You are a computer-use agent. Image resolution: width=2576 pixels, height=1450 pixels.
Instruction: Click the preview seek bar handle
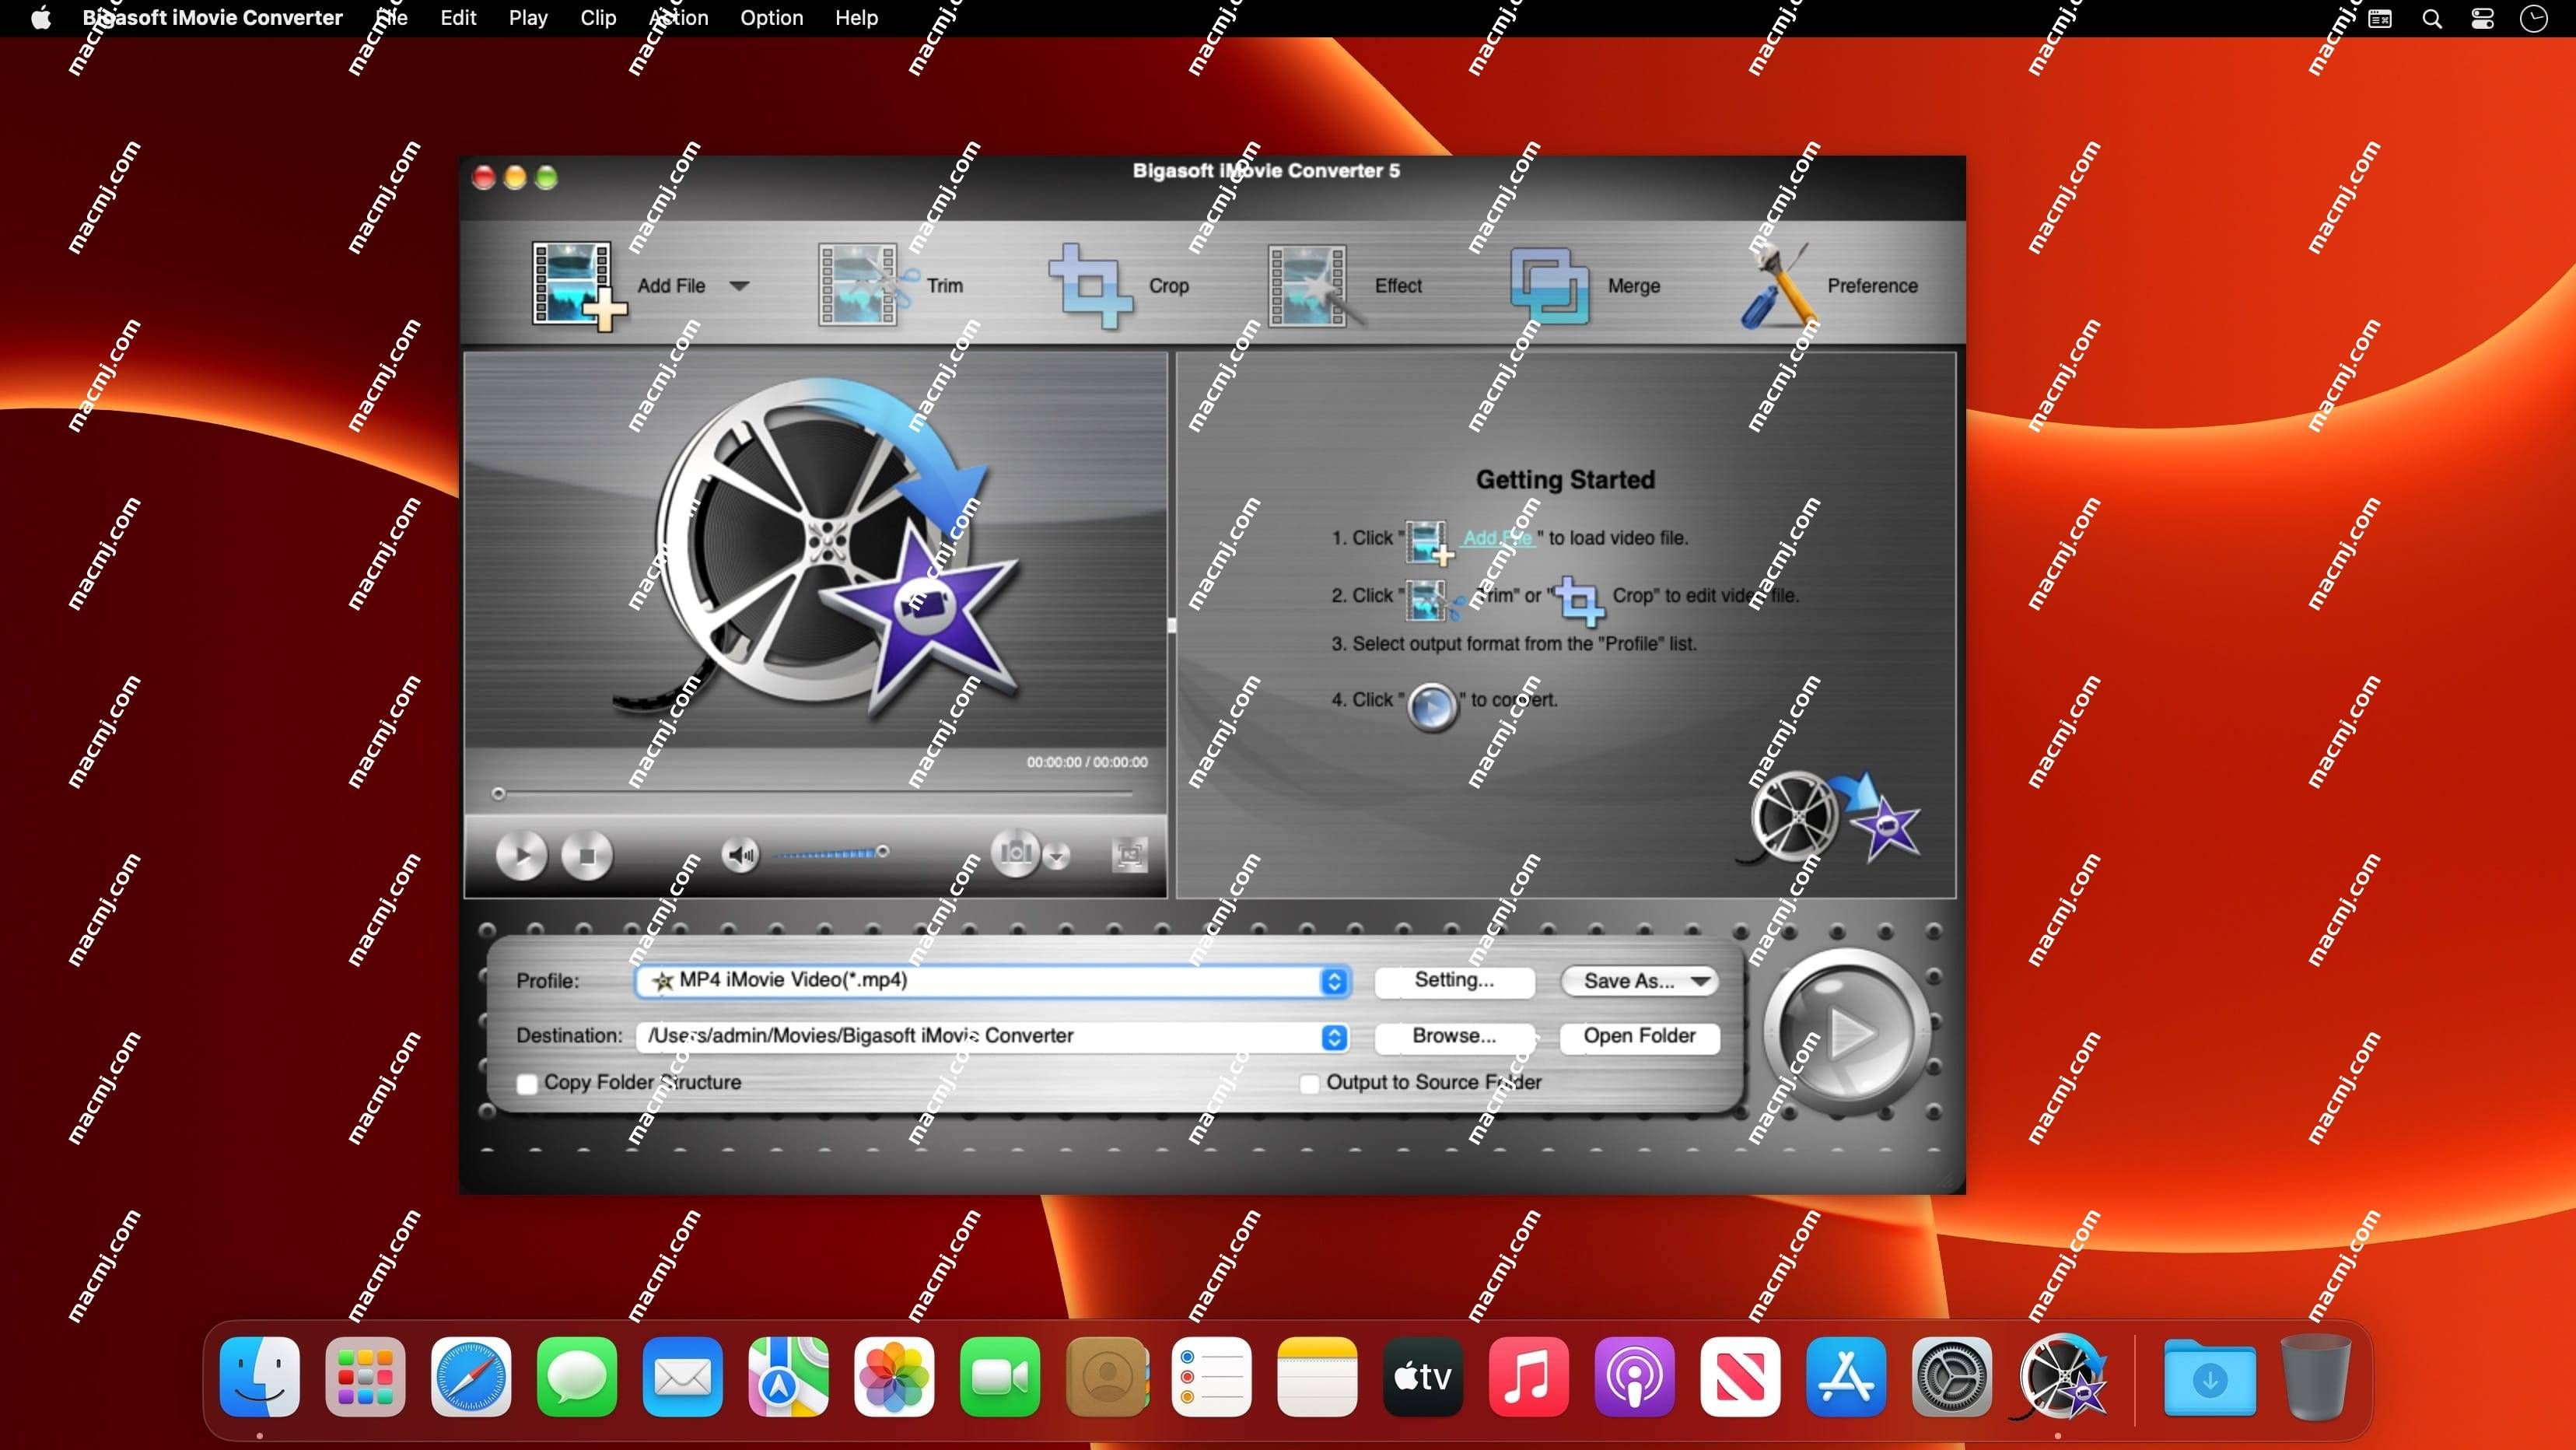(498, 794)
